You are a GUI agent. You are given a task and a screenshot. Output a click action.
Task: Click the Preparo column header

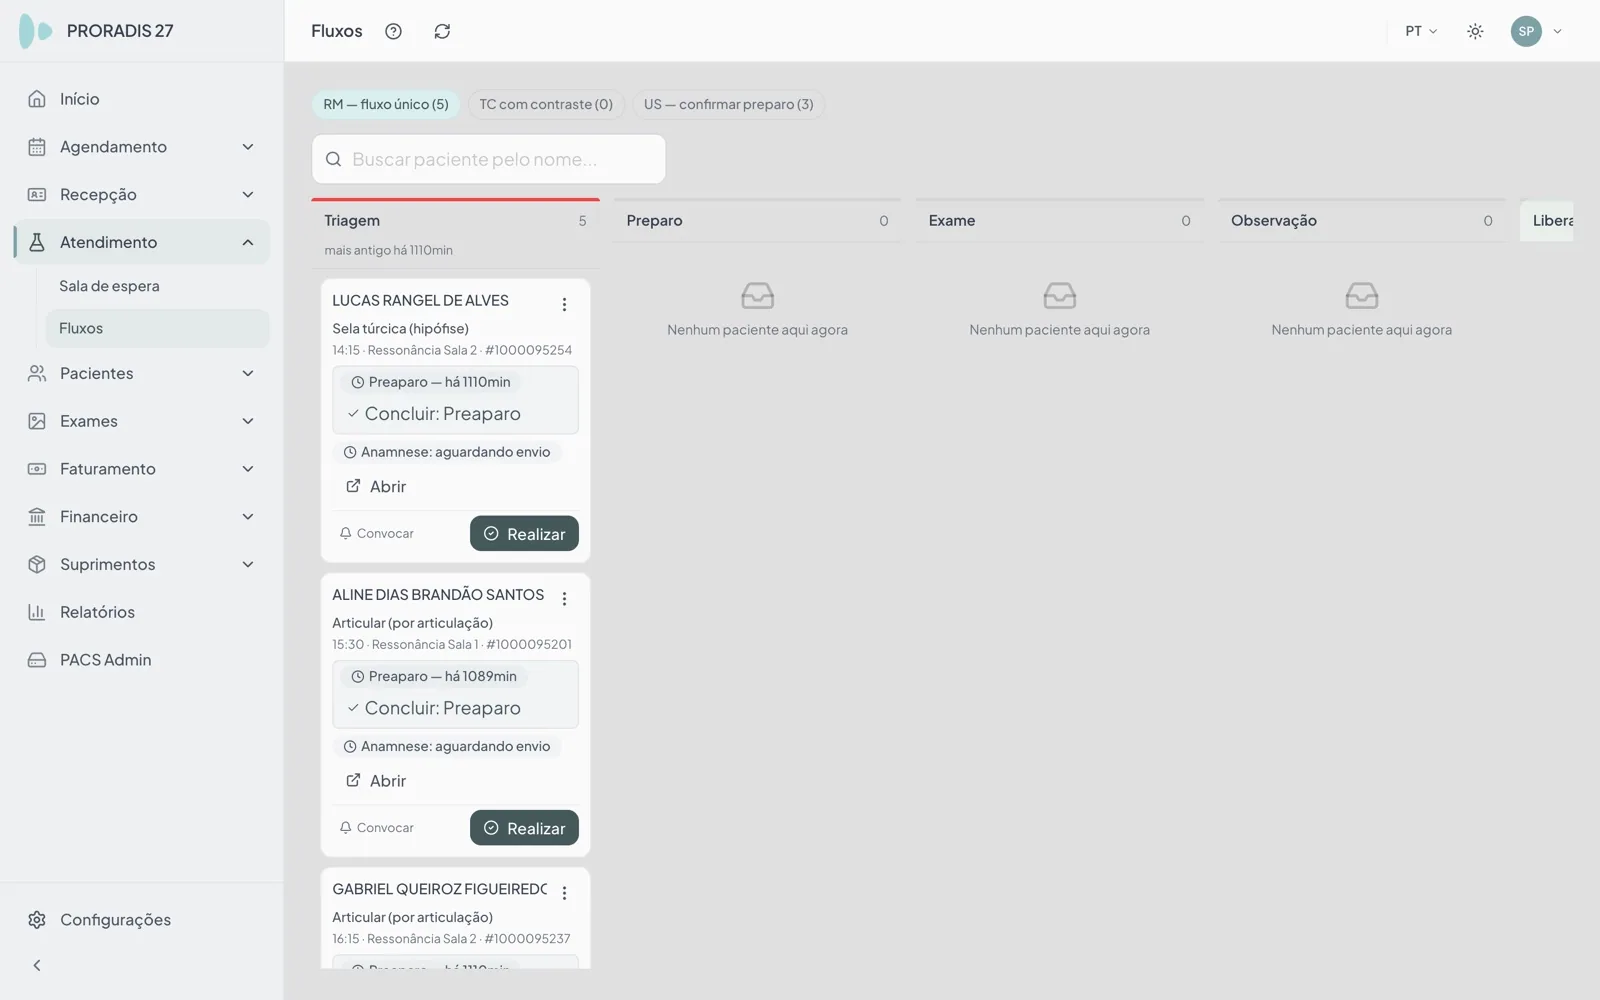757,221
